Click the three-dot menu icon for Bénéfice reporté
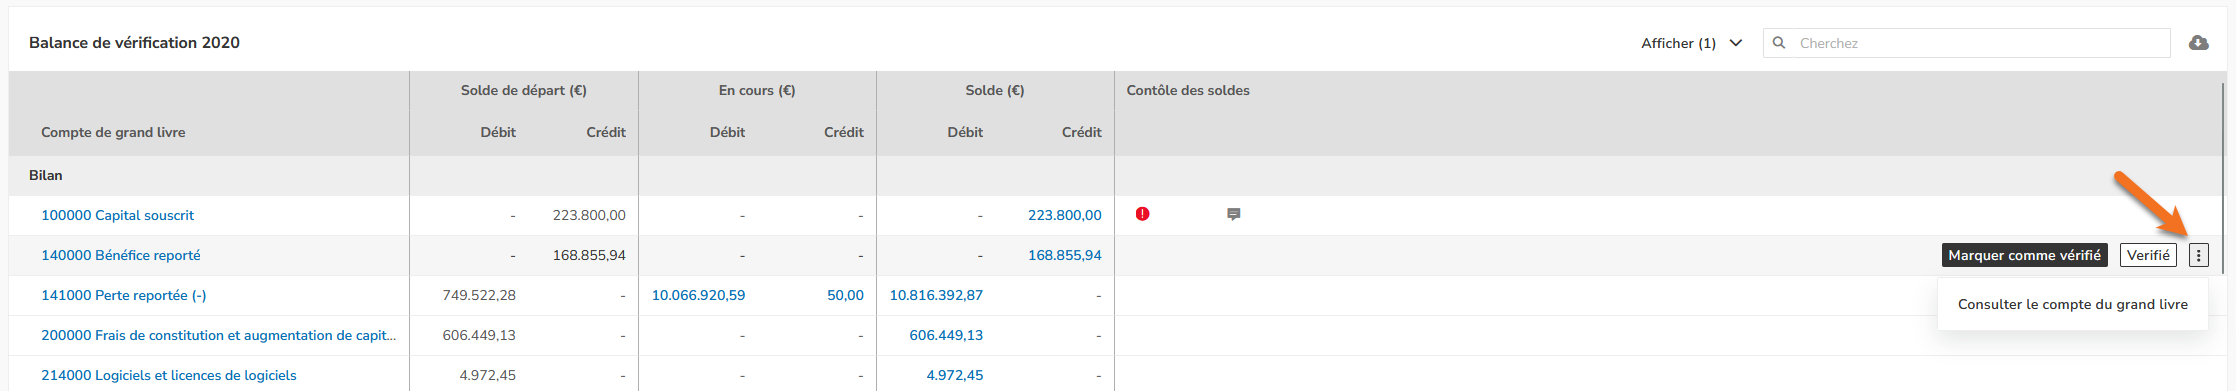2236x391 pixels. [x=2198, y=255]
